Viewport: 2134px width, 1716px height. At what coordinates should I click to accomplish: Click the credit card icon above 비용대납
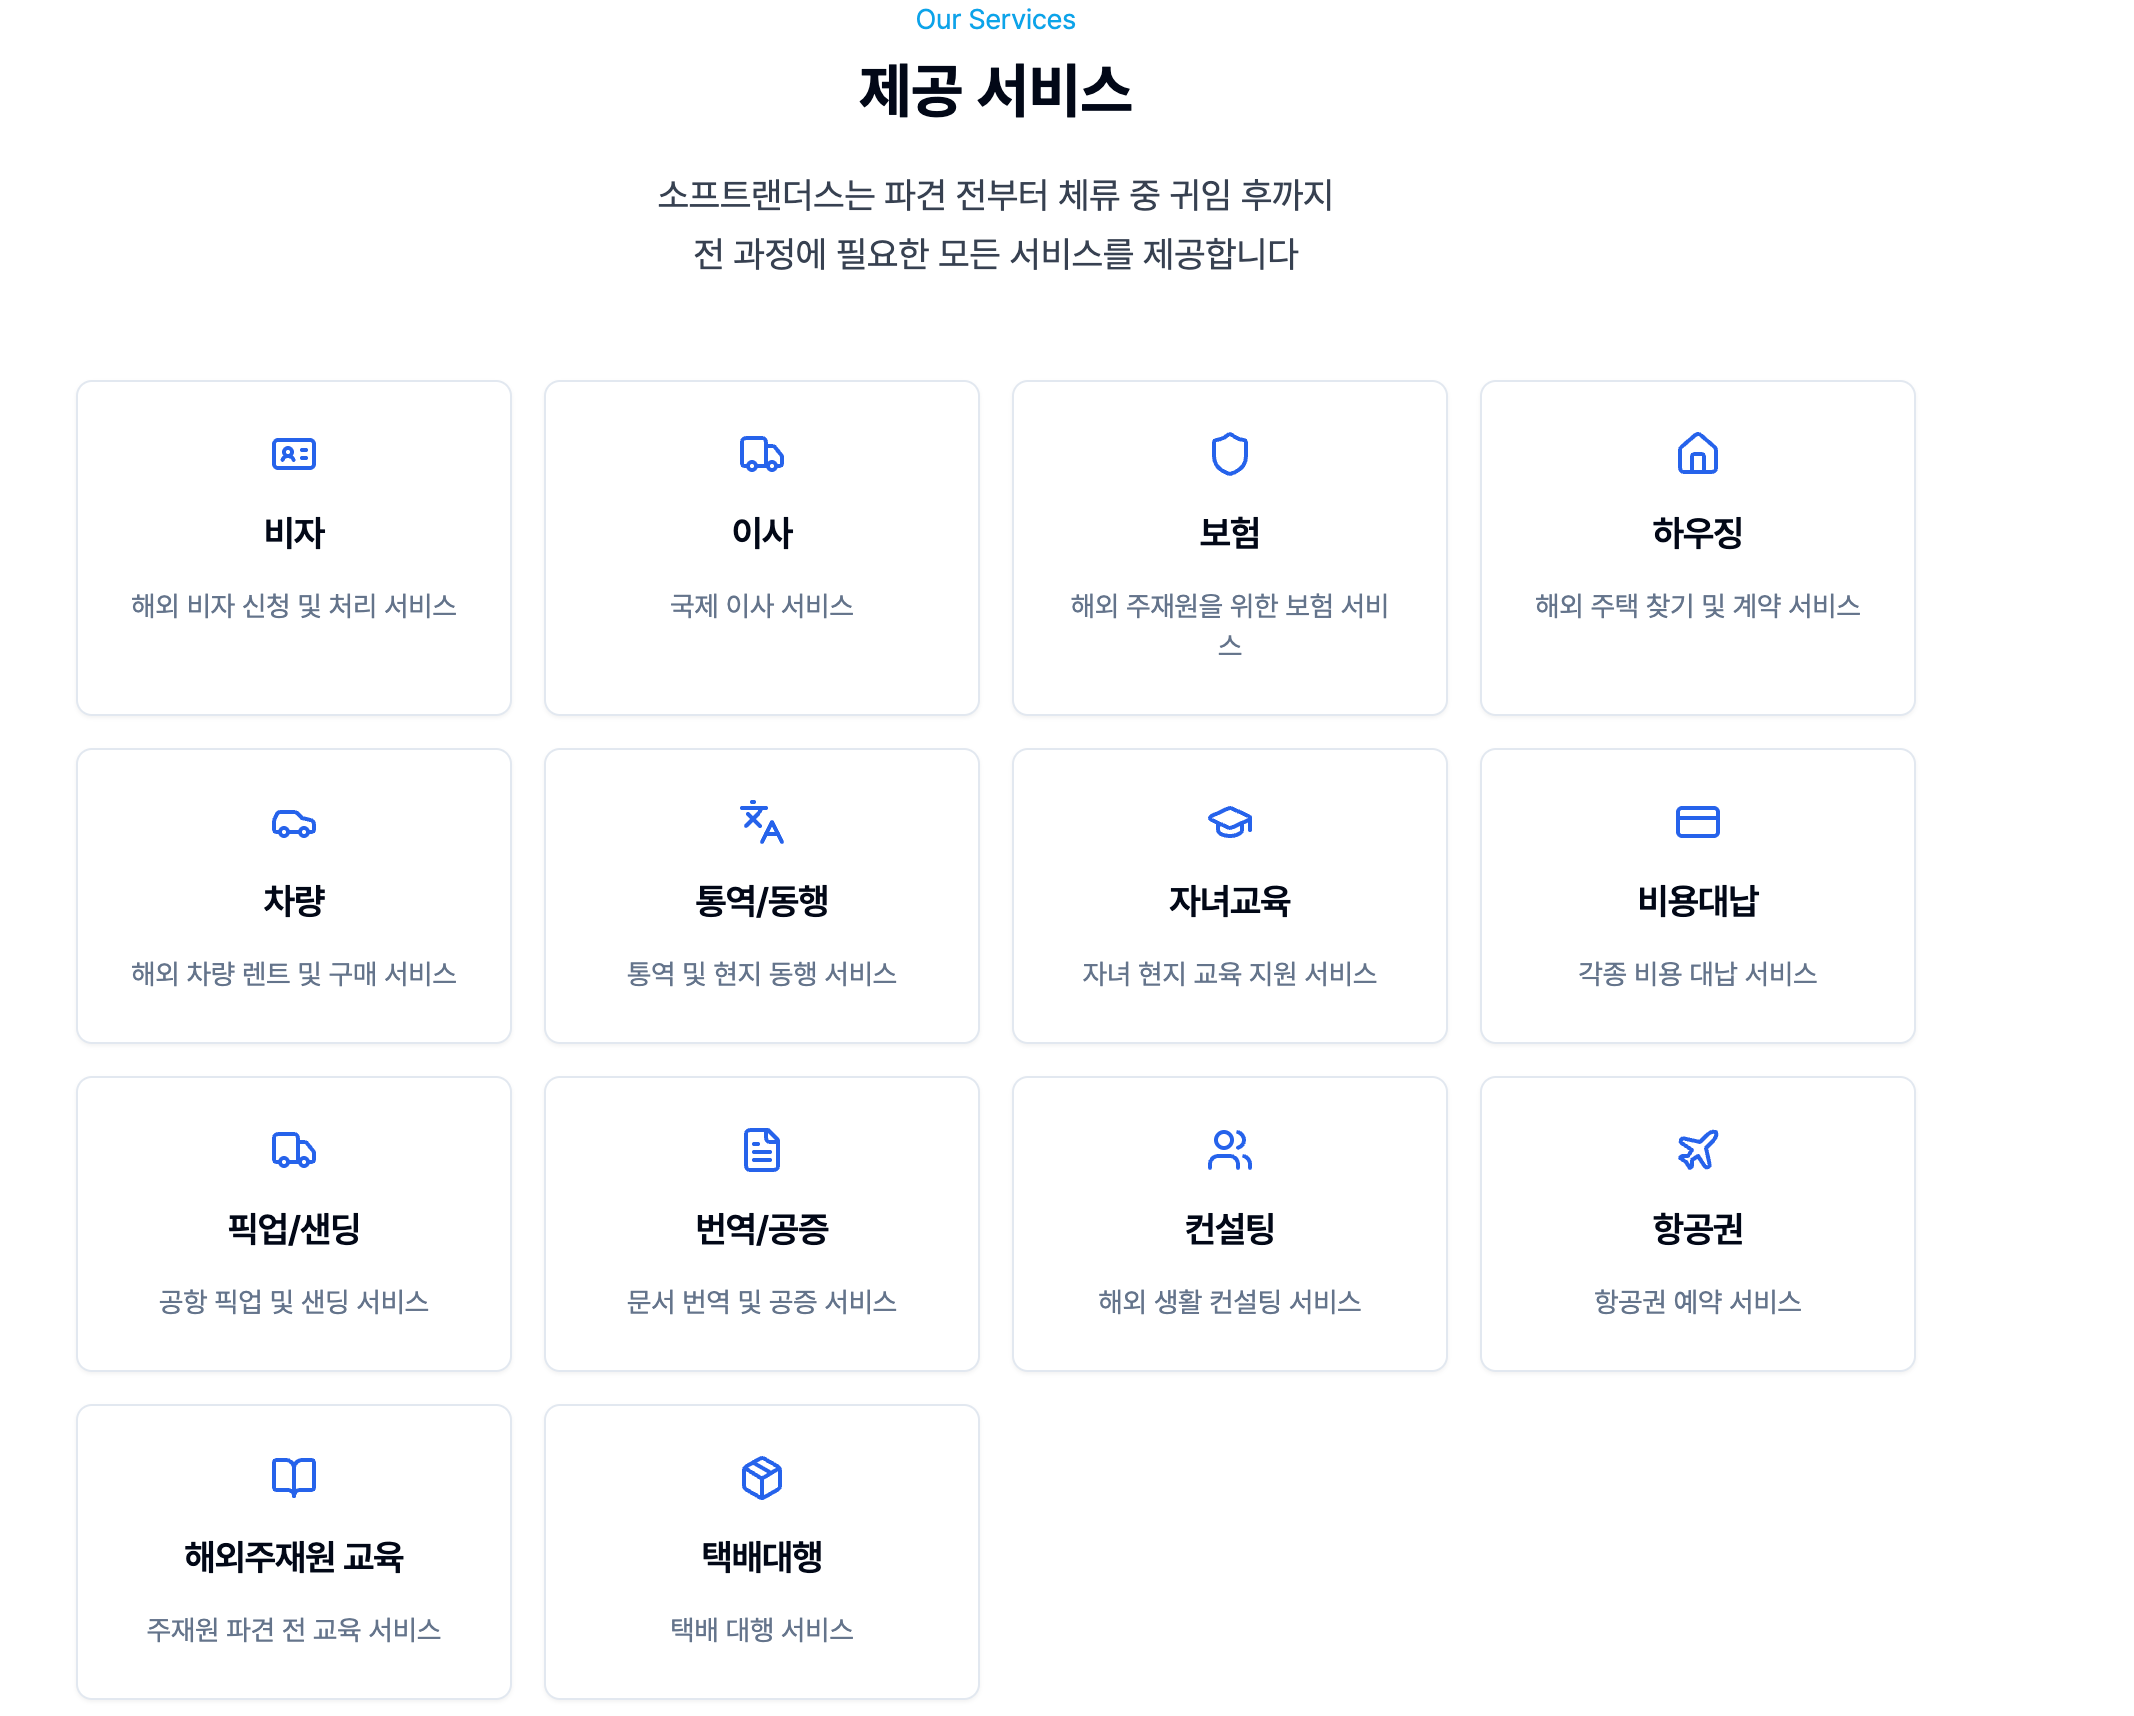1697,822
